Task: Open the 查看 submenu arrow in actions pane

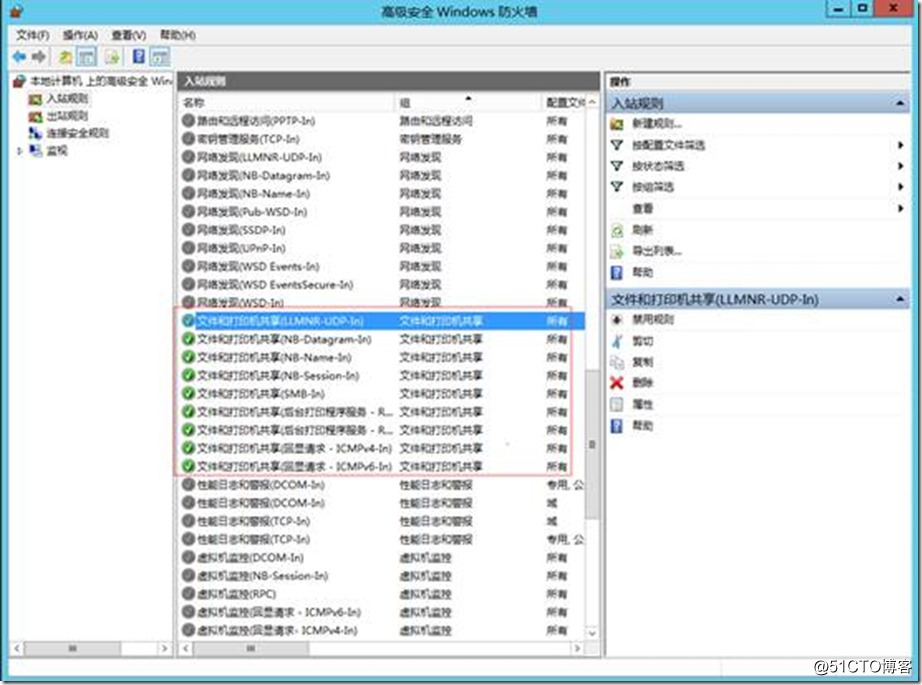Action: [x=900, y=208]
